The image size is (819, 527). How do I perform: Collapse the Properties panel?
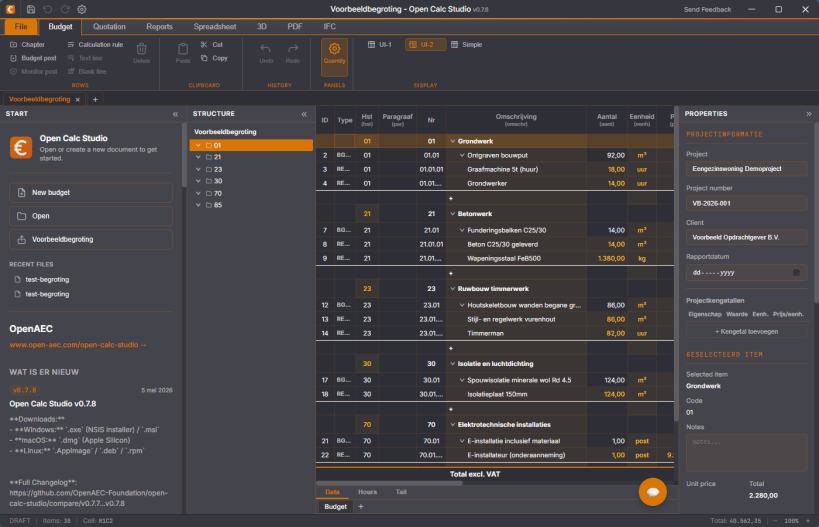tap(809, 114)
